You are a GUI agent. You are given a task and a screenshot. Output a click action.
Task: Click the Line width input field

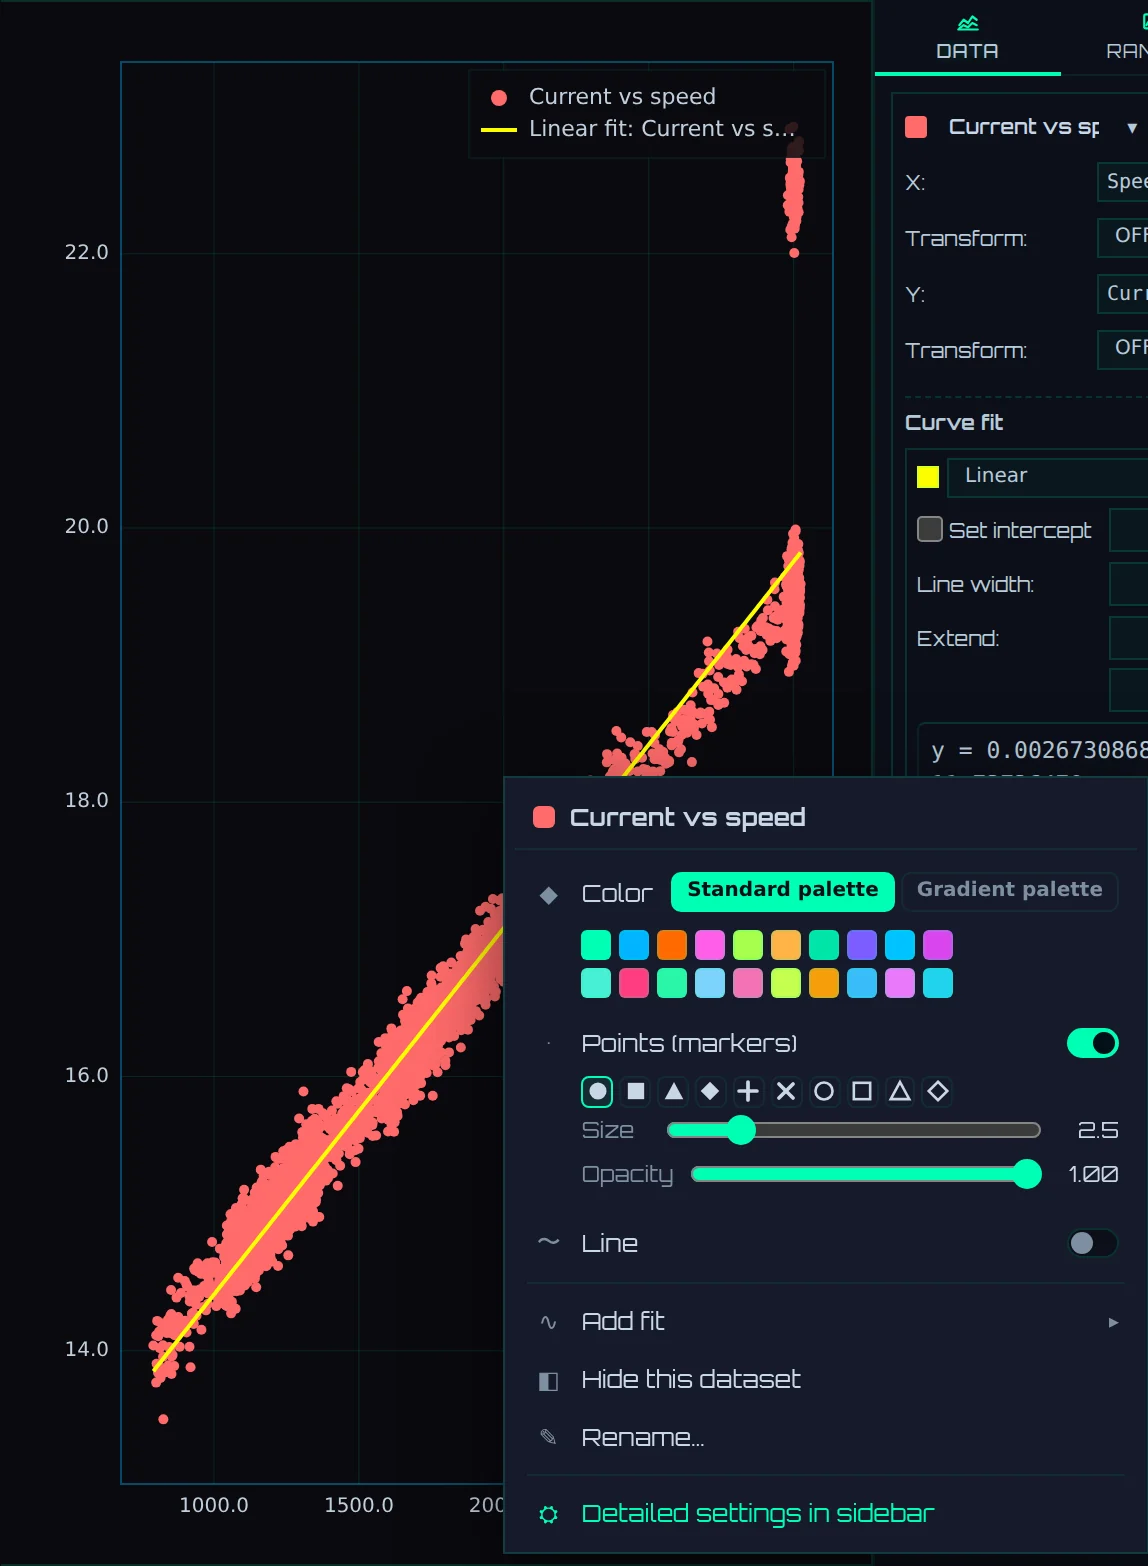[1129, 584]
